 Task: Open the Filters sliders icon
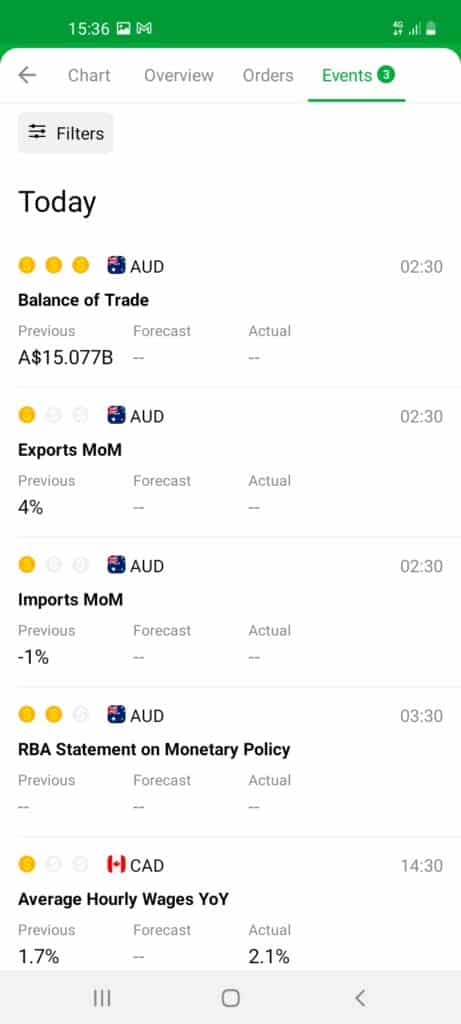click(x=37, y=133)
